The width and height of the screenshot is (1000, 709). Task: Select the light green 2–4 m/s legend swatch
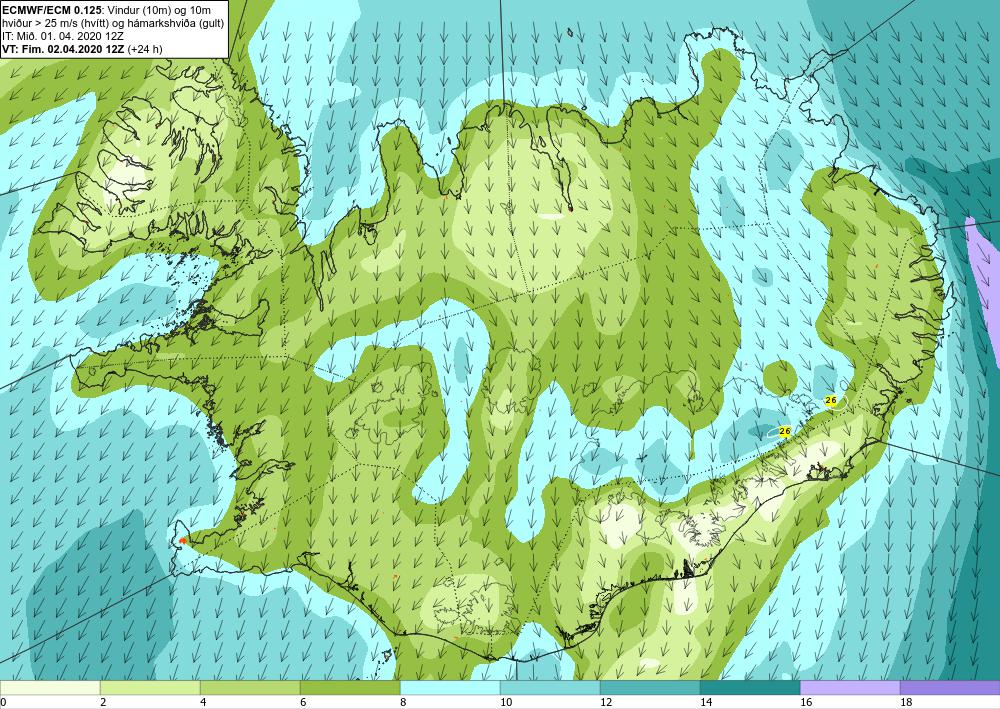point(150,688)
